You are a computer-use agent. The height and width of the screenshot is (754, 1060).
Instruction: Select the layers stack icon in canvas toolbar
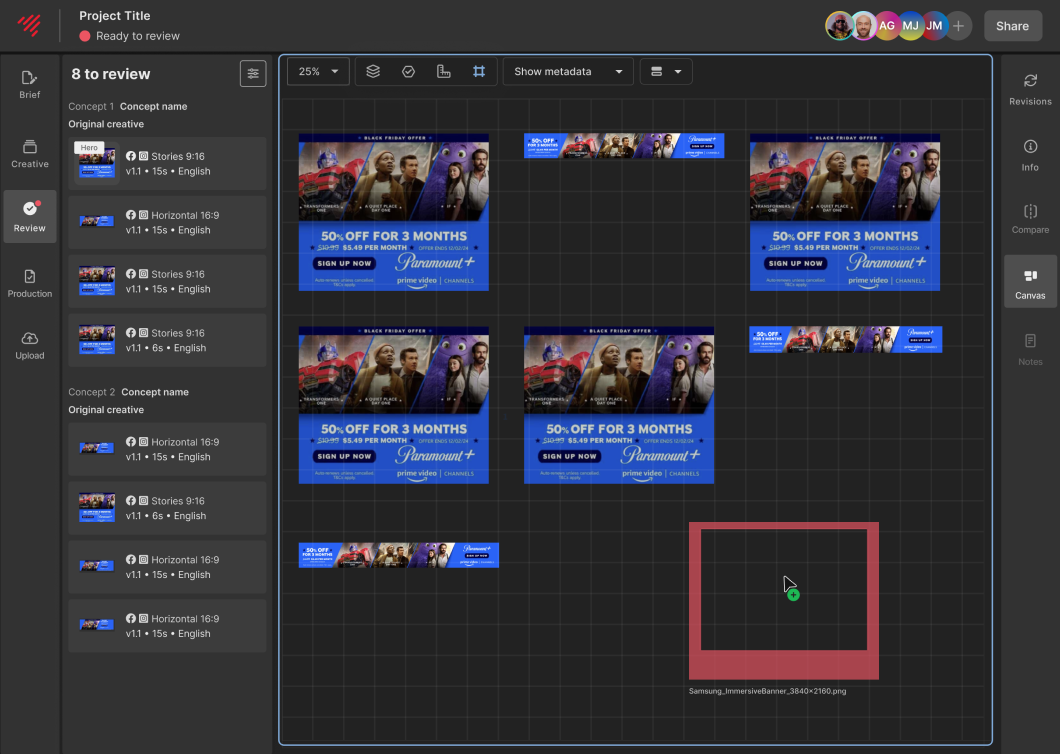point(373,72)
